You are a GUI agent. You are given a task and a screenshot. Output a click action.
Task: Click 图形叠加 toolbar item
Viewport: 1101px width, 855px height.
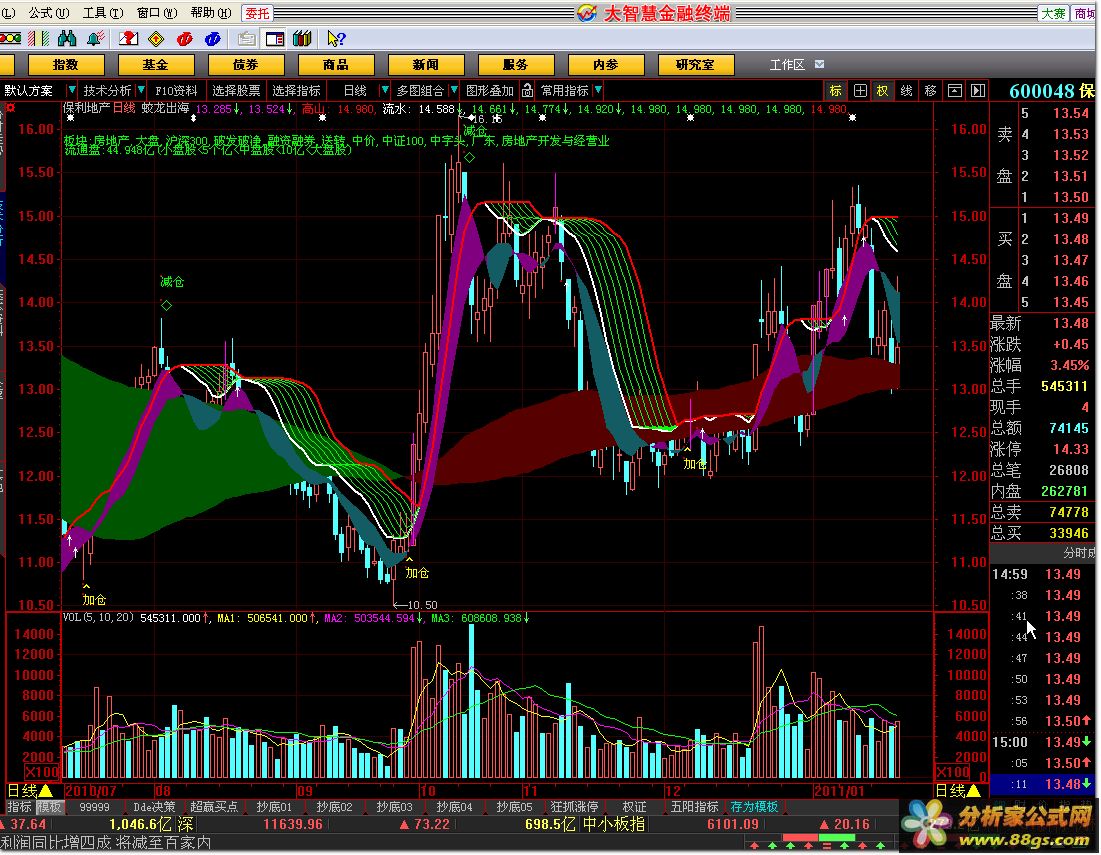point(489,91)
